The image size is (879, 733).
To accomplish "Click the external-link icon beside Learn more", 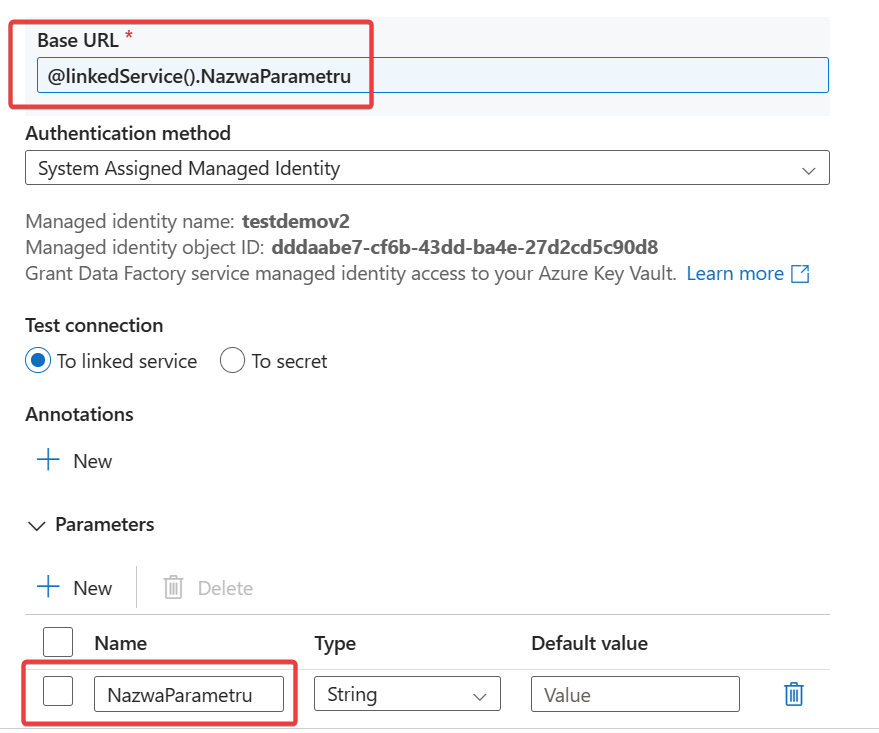I will (x=800, y=274).
